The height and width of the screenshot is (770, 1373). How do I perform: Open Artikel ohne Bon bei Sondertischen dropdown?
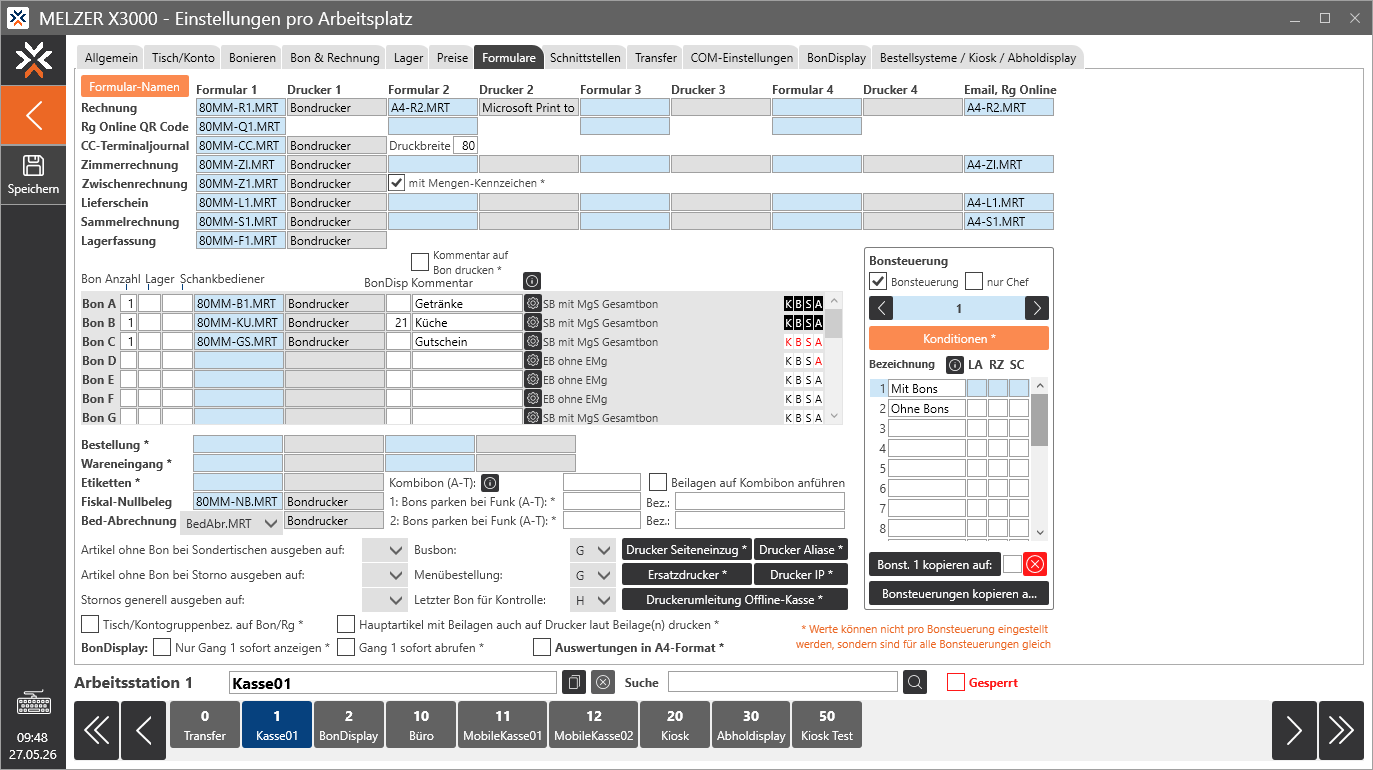point(385,550)
